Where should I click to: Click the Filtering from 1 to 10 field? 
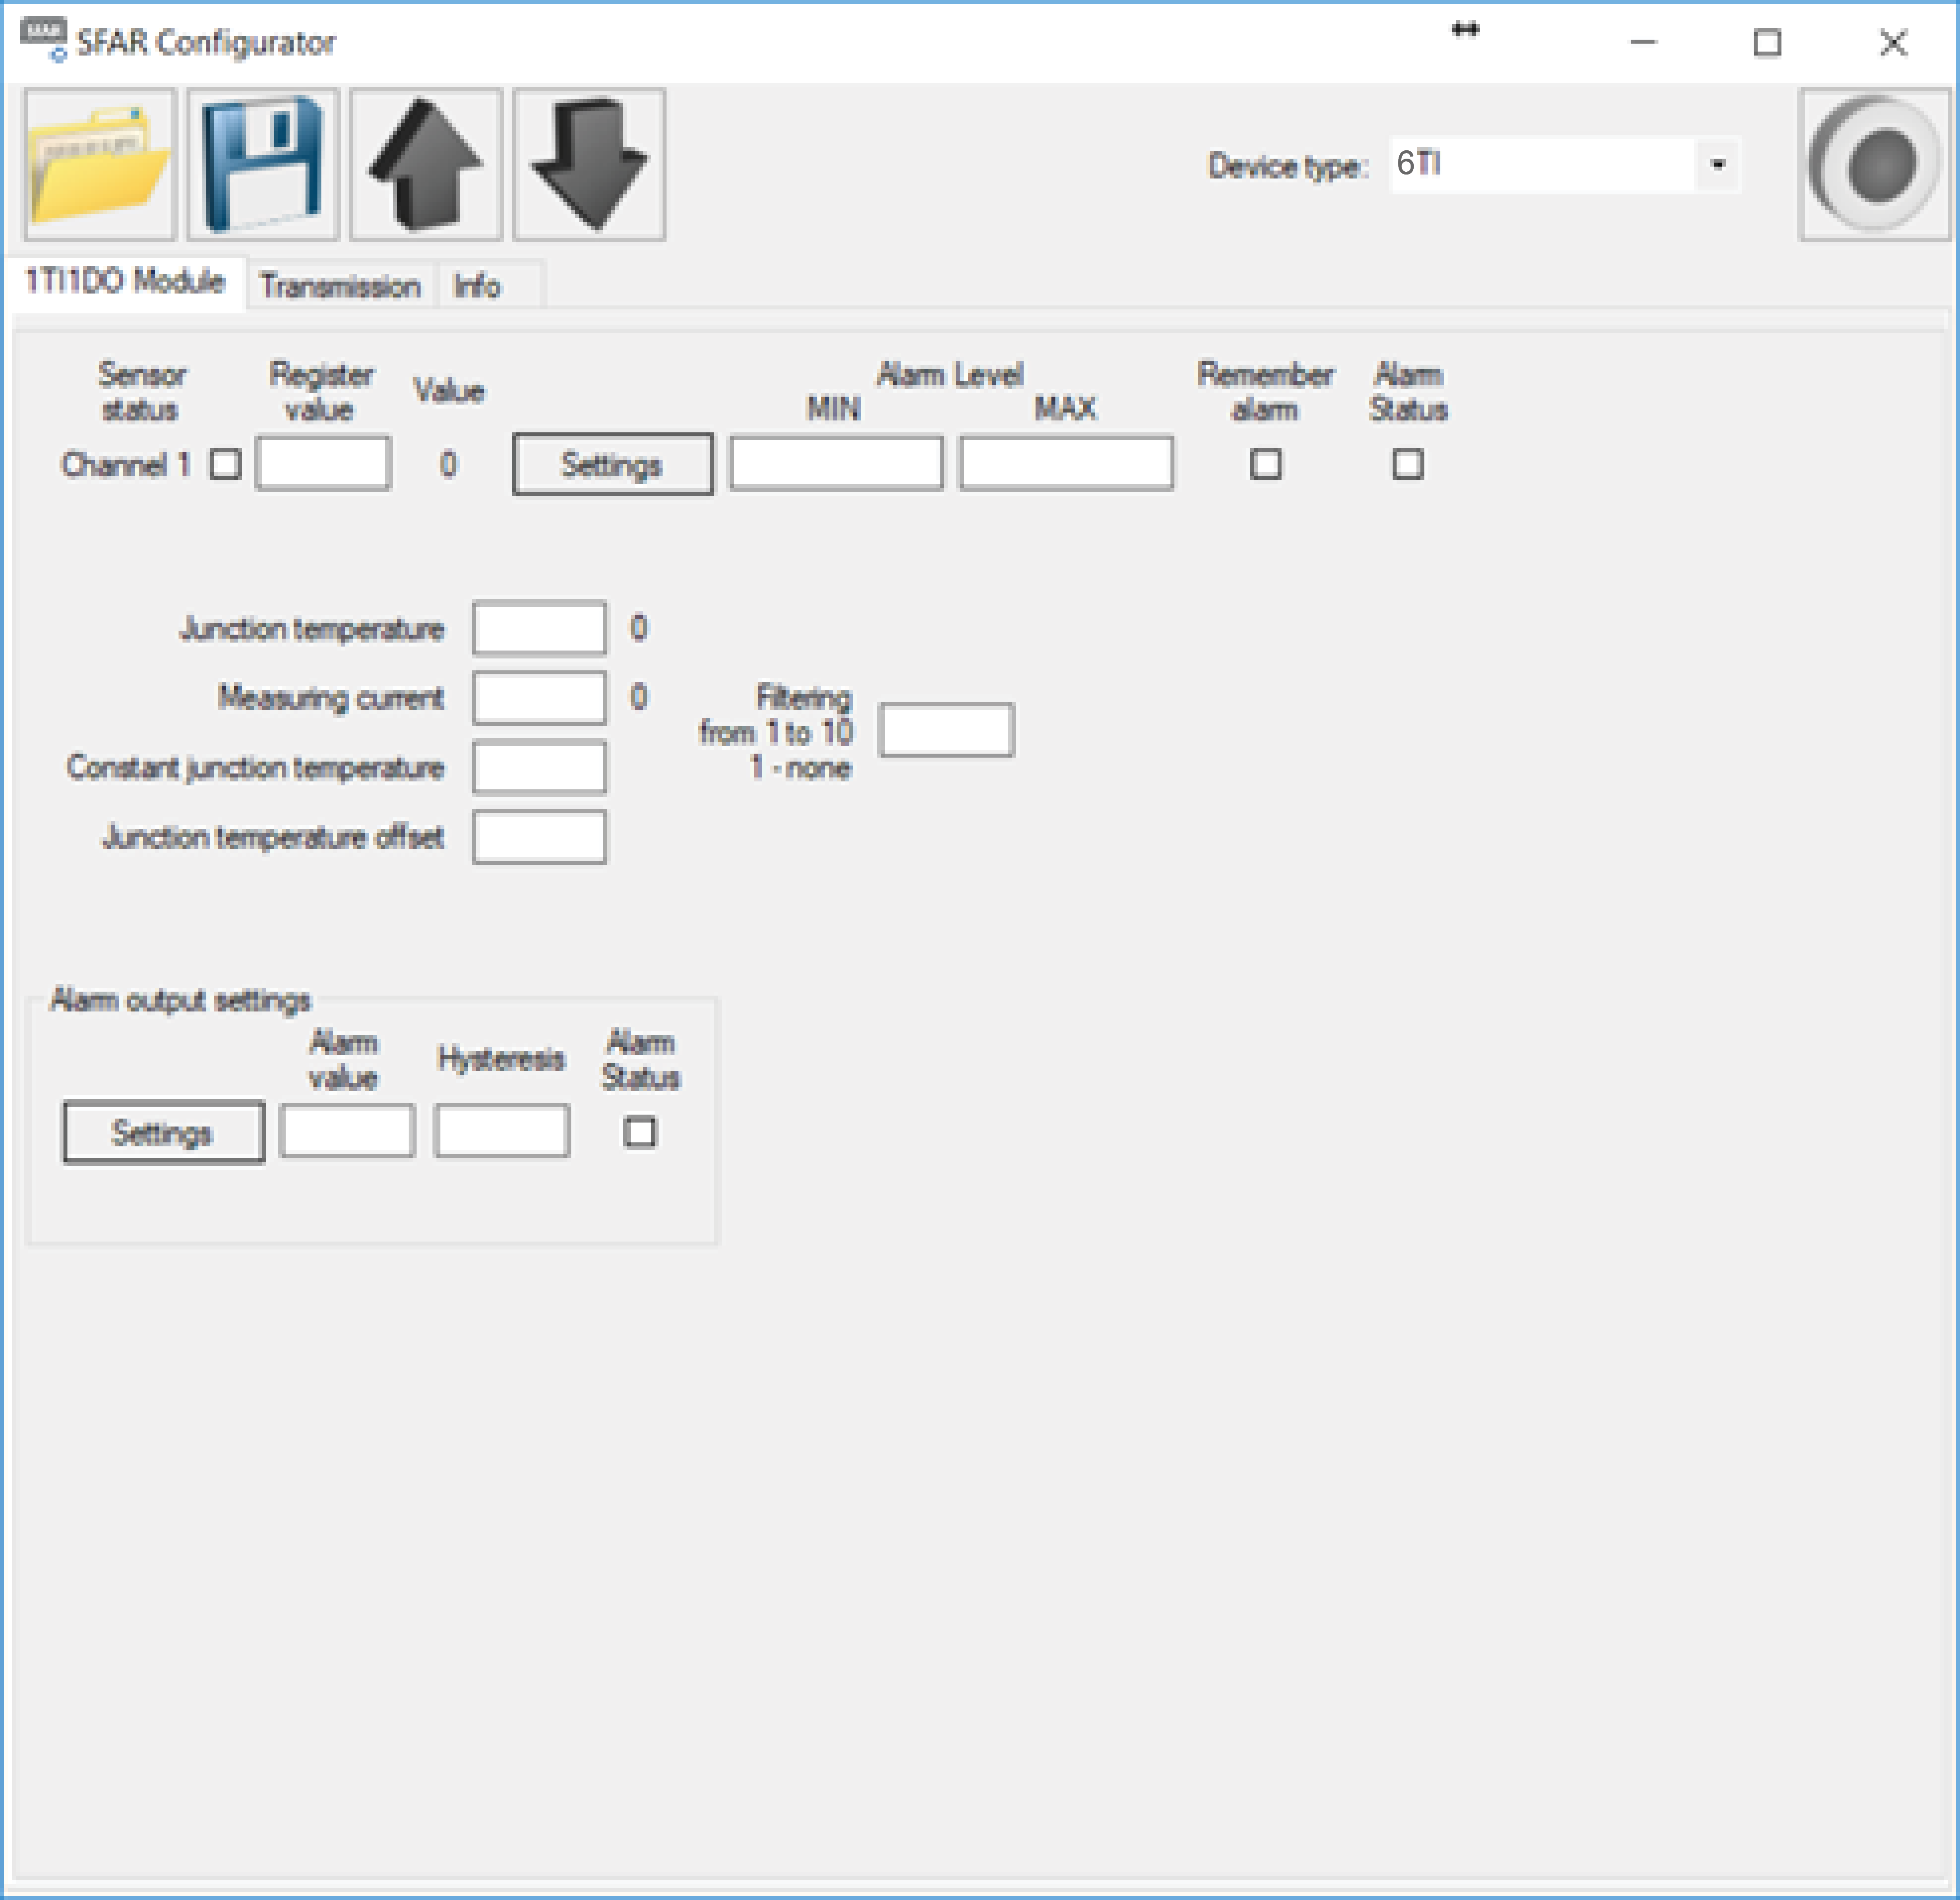pos(946,730)
